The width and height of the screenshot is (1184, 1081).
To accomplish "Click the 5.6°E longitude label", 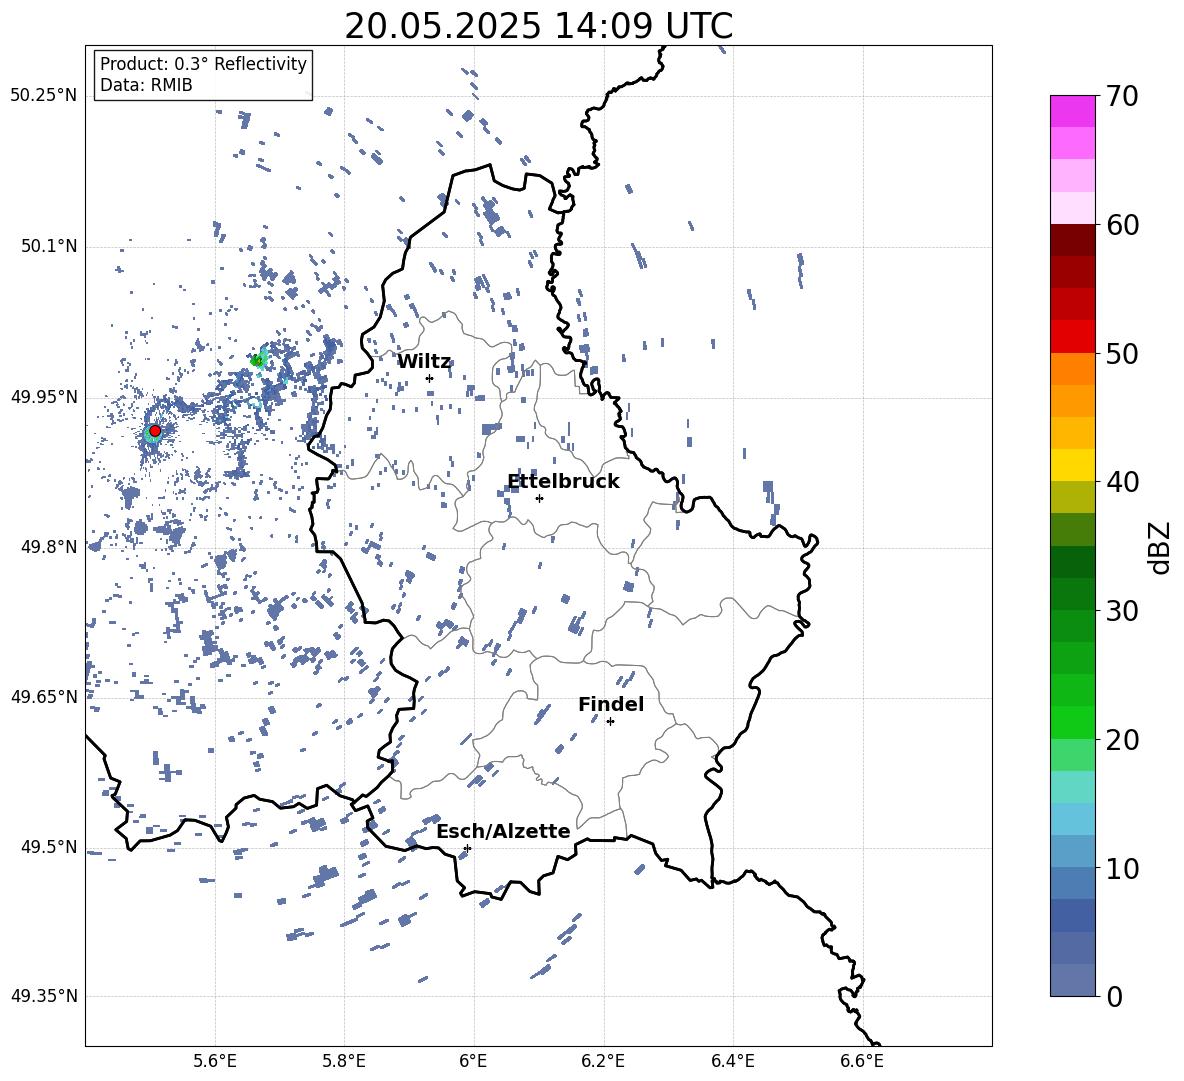I will (x=215, y=1061).
